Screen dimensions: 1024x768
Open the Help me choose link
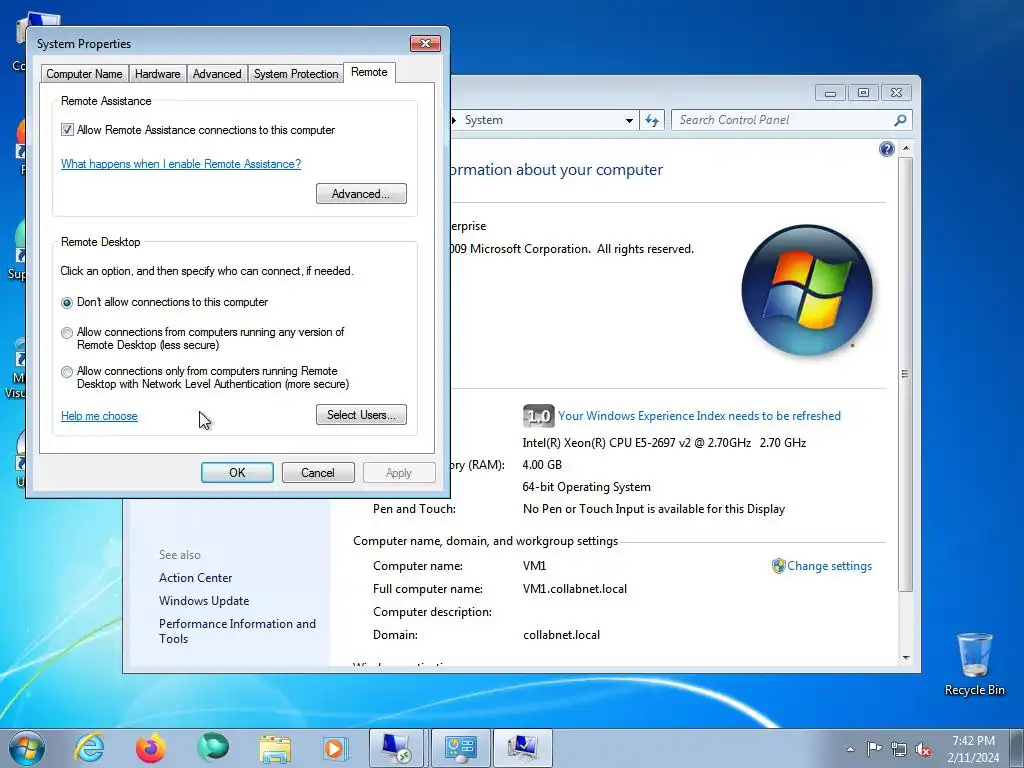click(x=99, y=416)
